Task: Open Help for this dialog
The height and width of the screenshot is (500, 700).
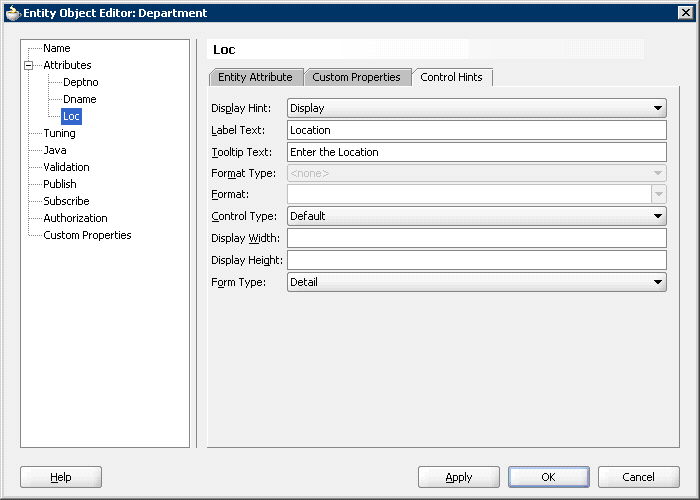Action: (61, 477)
